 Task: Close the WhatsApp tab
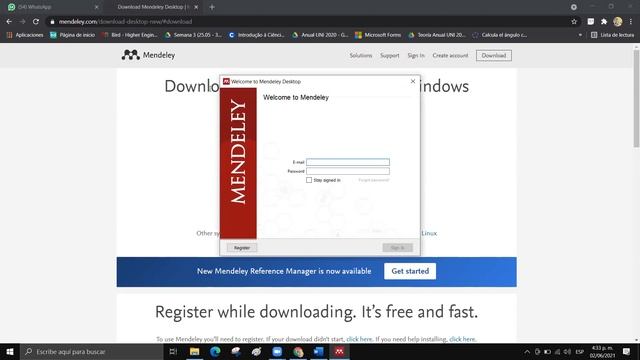click(97, 7)
